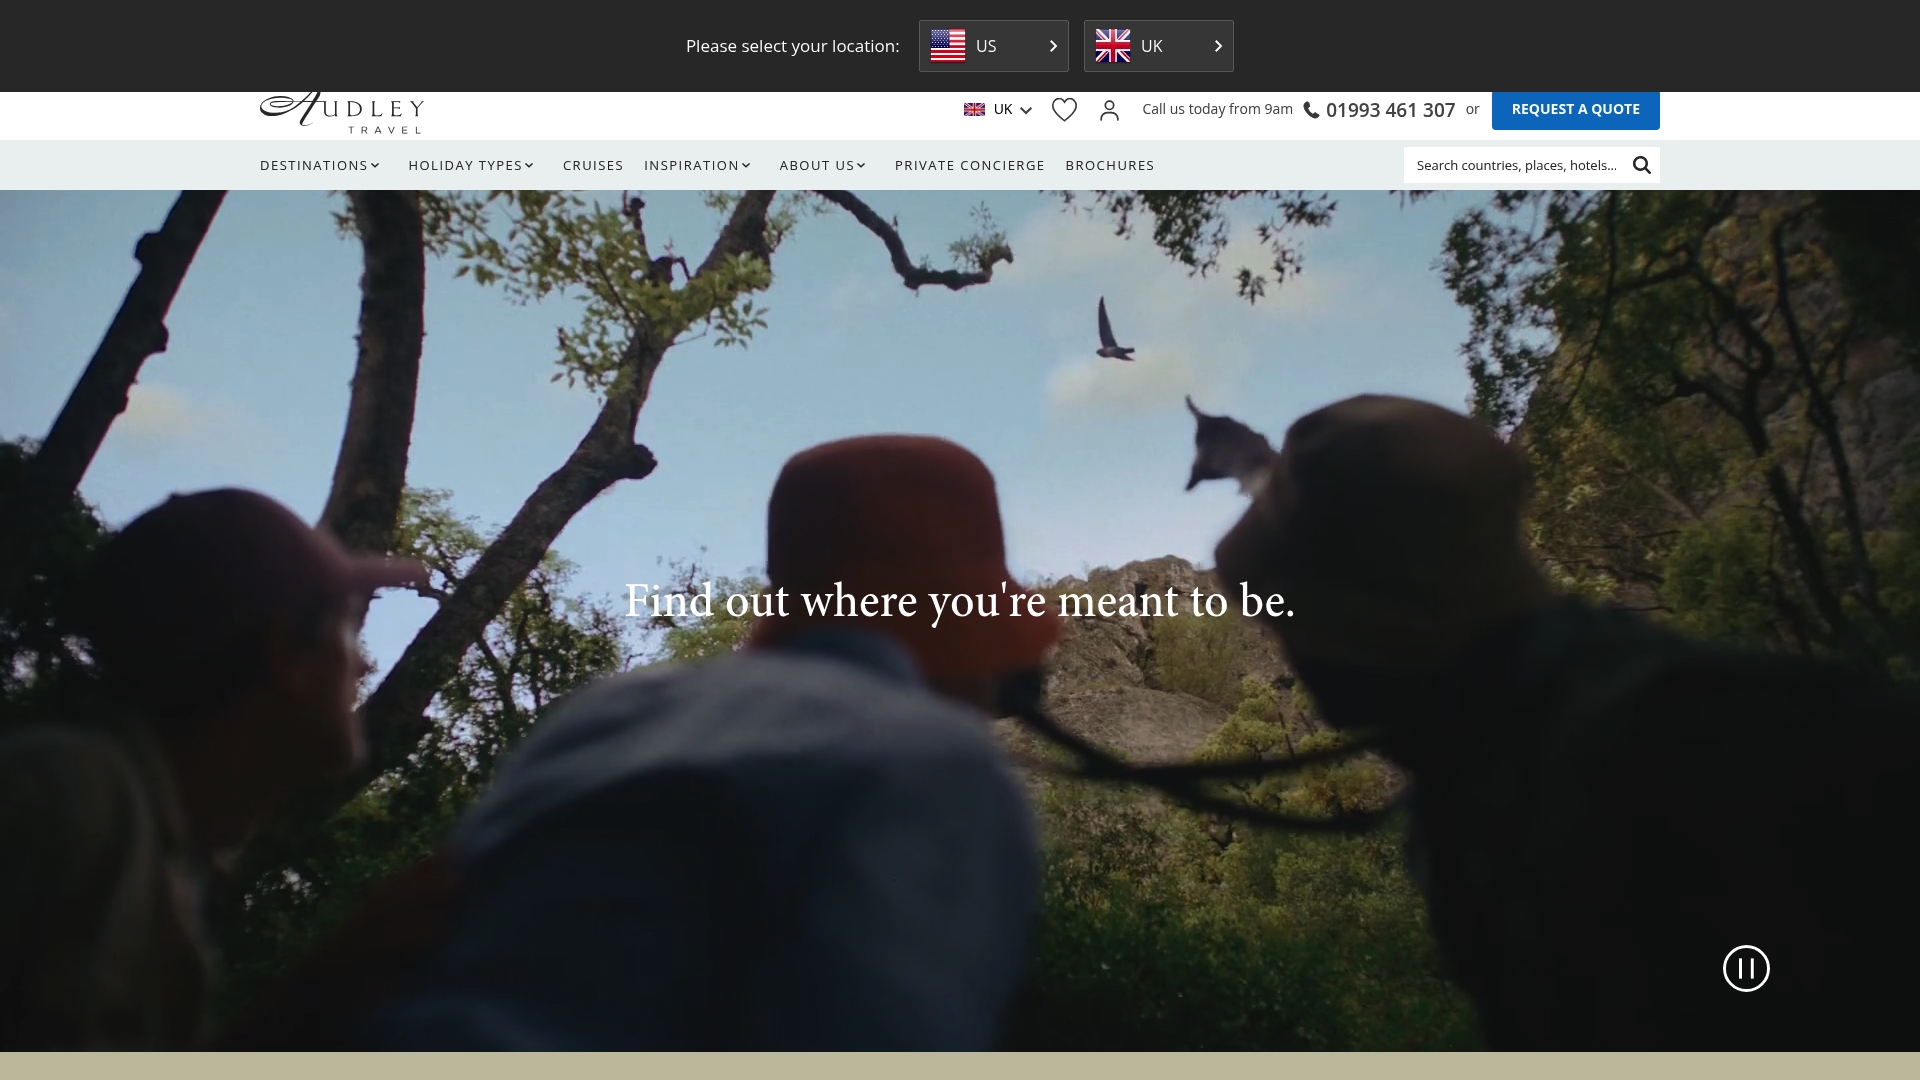The width and height of the screenshot is (1920, 1080).
Task: Expand the Holiday Types menu
Action: pos(472,165)
